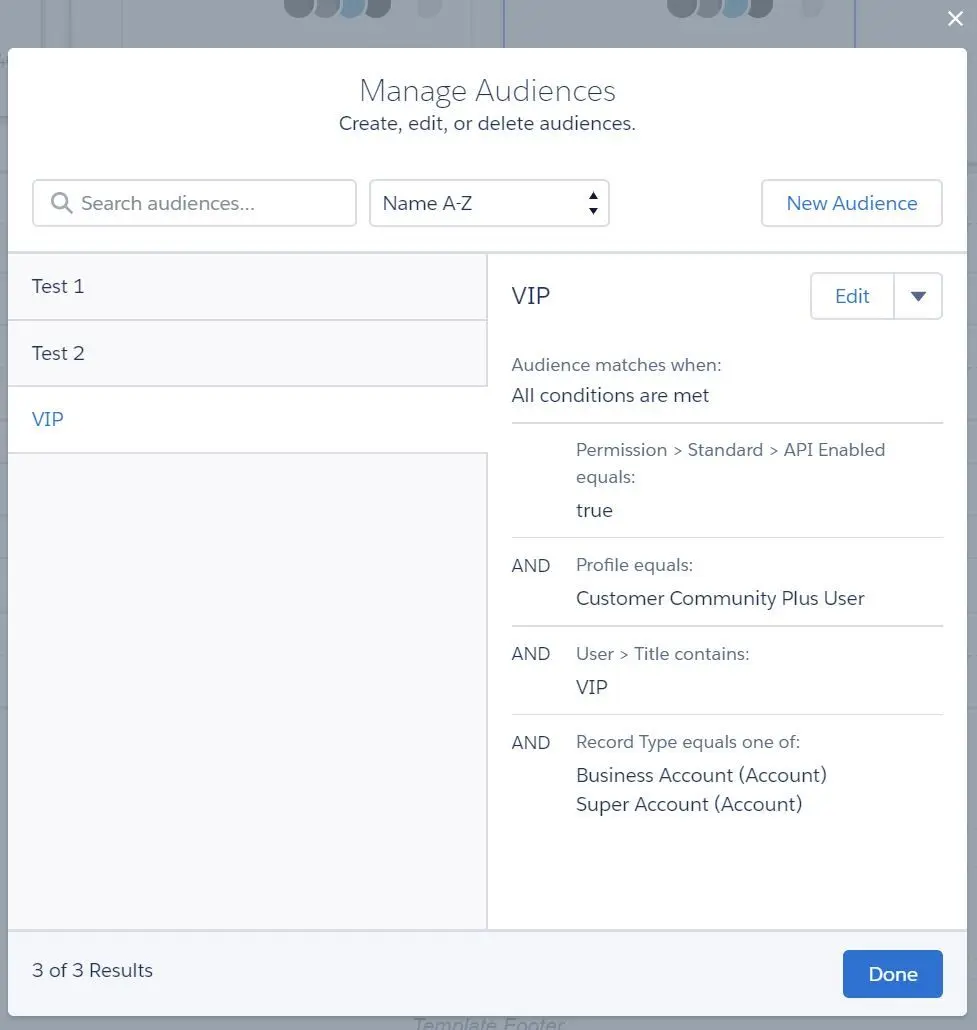Select the Test 2 audience
Screen dimensions: 977x1030
pyautogui.click(x=247, y=353)
